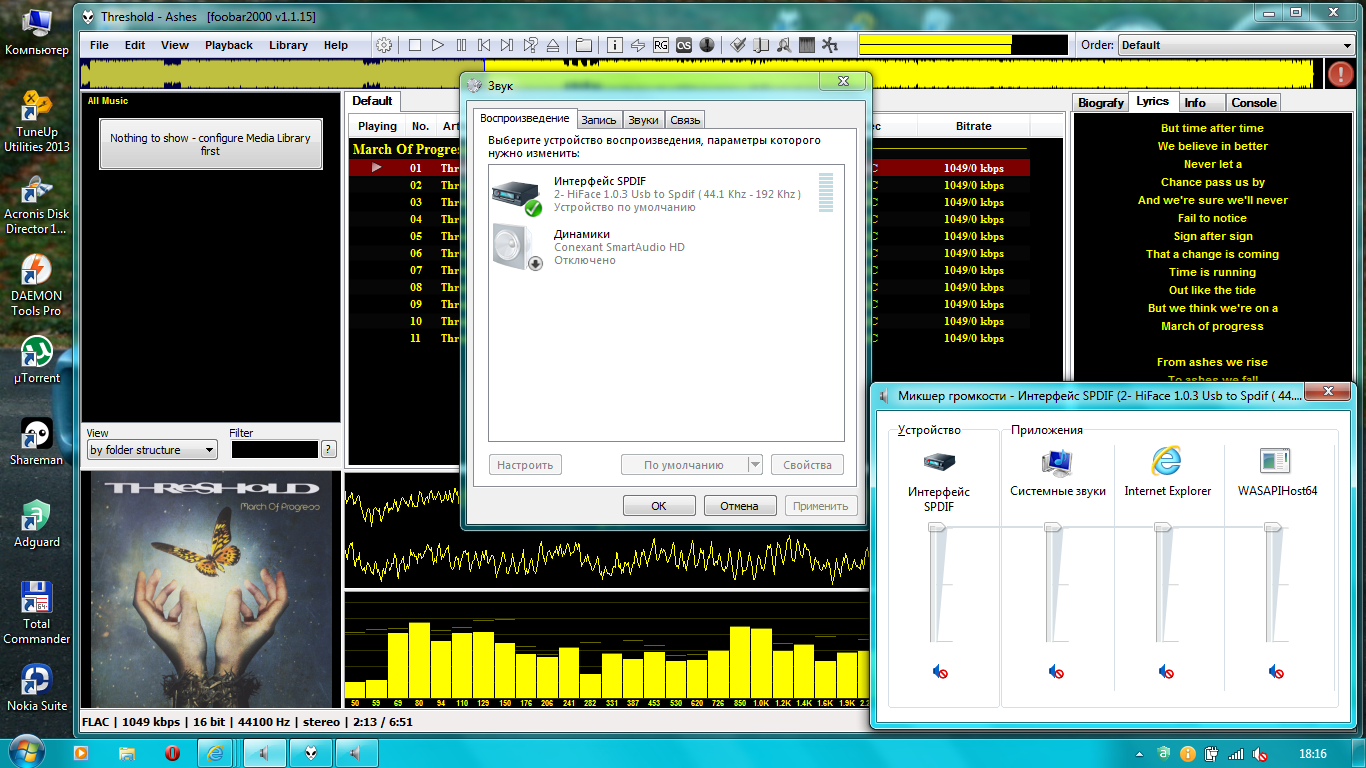Viewport: 1366px width, 768px height.
Task: Click the eject icon in toolbar
Action: pyautogui.click(x=553, y=45)
